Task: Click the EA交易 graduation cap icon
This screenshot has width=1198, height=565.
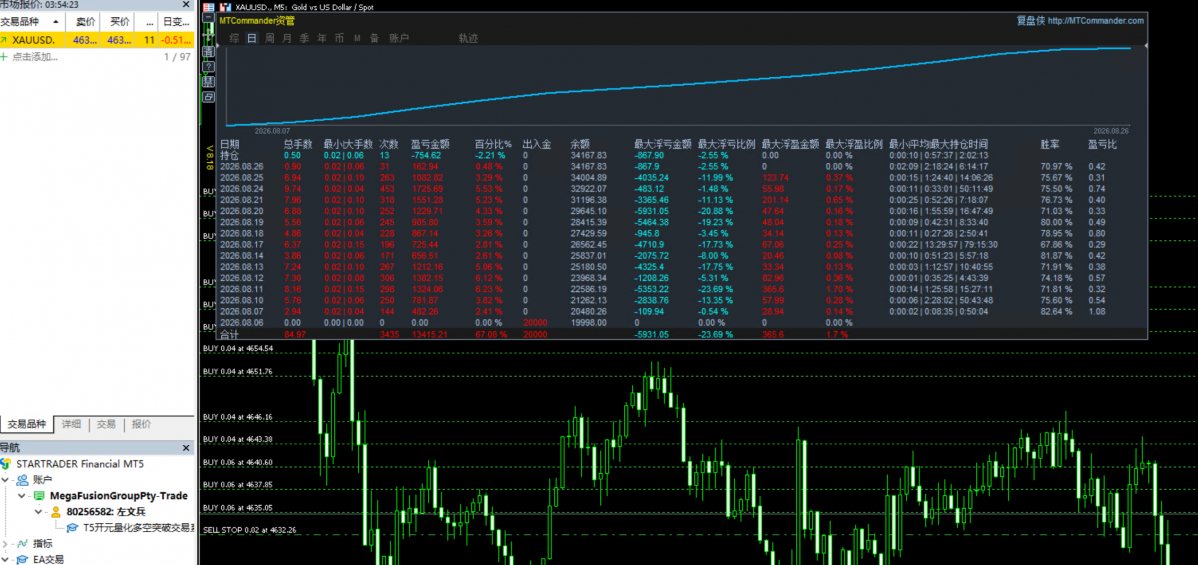Action: 22,560
